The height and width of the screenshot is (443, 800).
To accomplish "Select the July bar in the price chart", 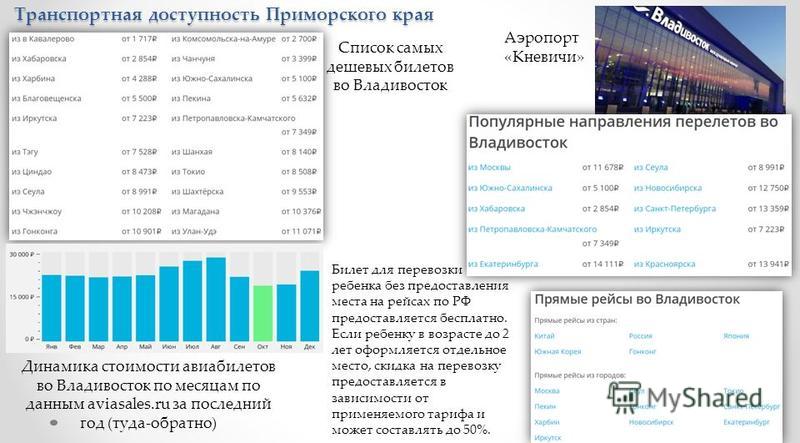I will (192, 301).
